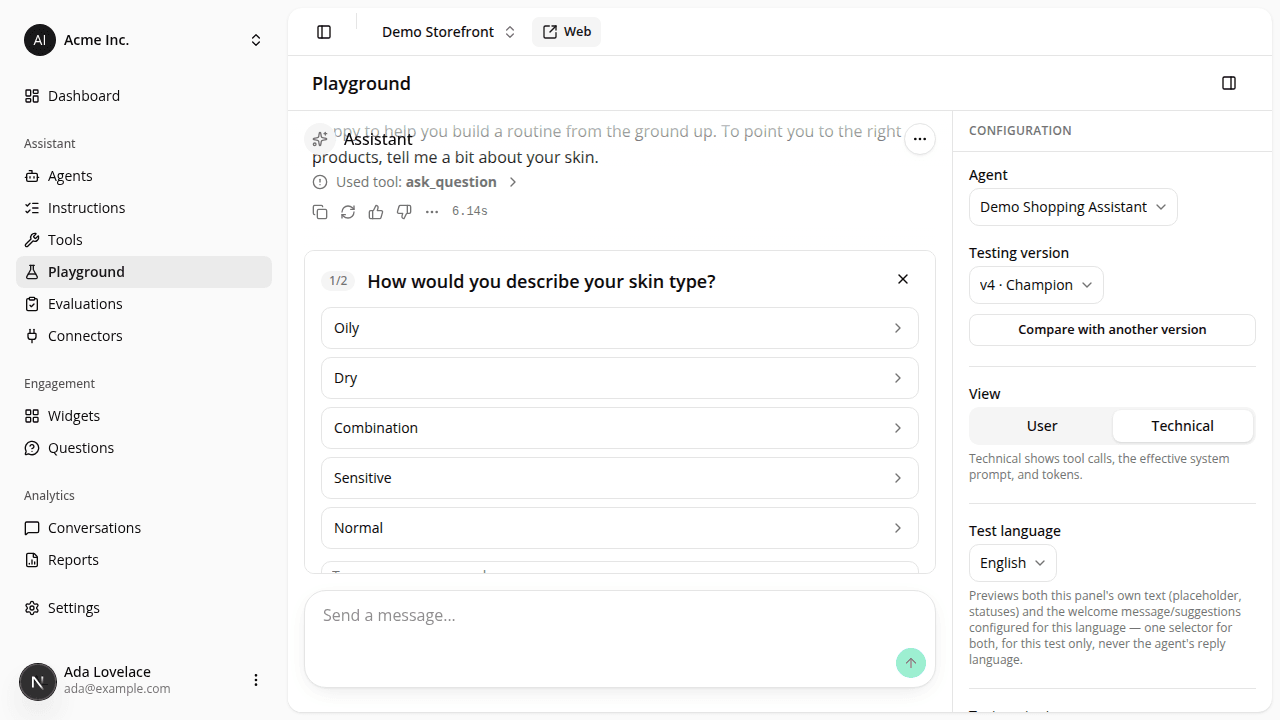Image resolution: width=1280 pixels, height=720 pixels.
Task: Open the Dashboard page
Action: [x=144, y=96]
